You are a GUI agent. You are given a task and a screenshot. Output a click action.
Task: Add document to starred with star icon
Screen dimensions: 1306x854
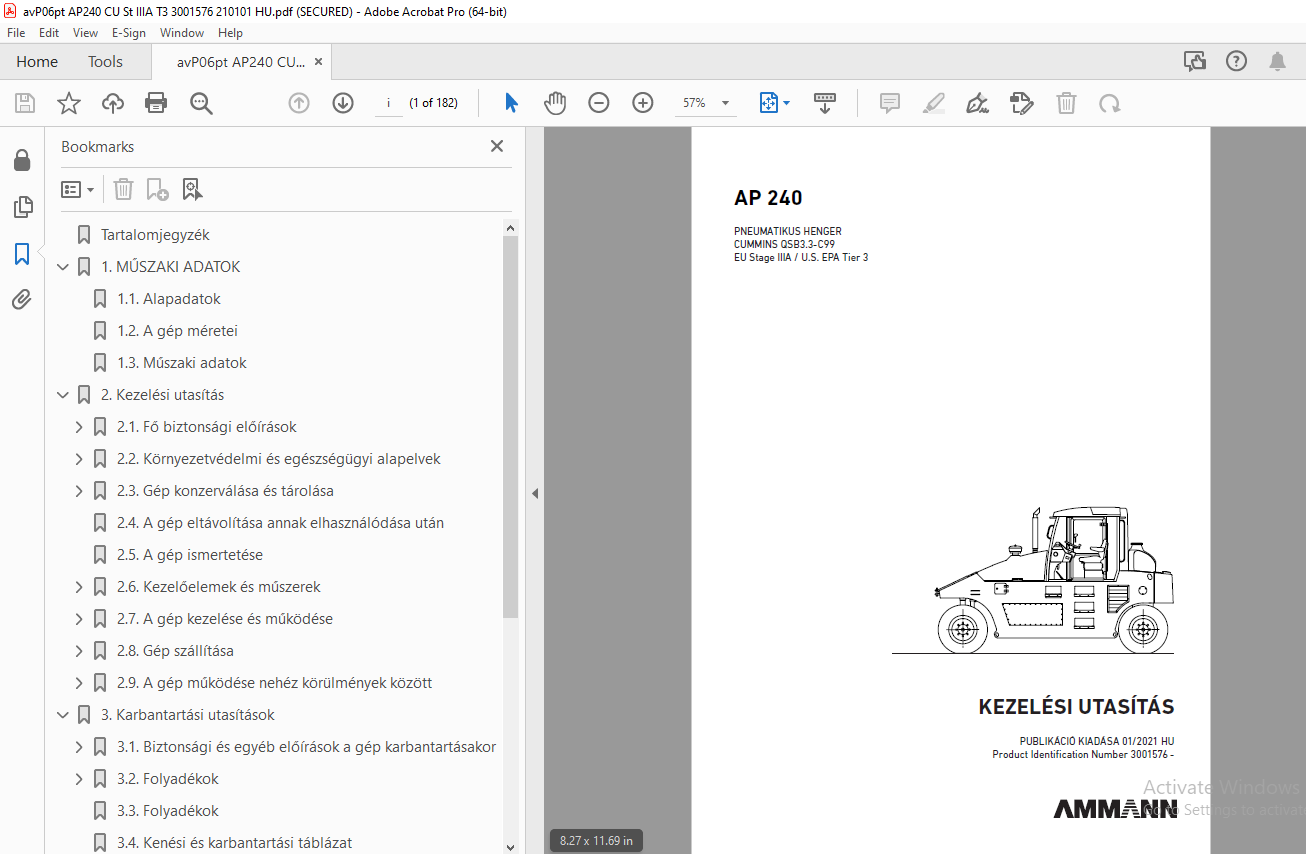[x=69, y=103]
